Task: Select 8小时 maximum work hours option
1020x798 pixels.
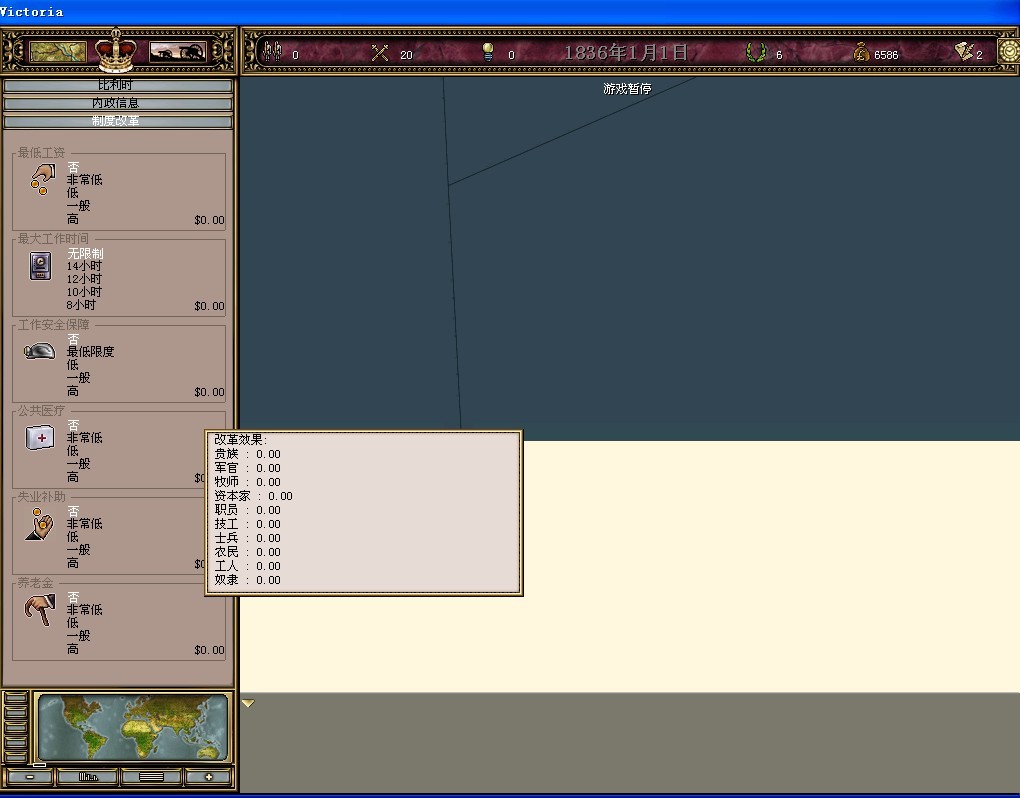Action: pyautogui.click(x=84, y=305)
